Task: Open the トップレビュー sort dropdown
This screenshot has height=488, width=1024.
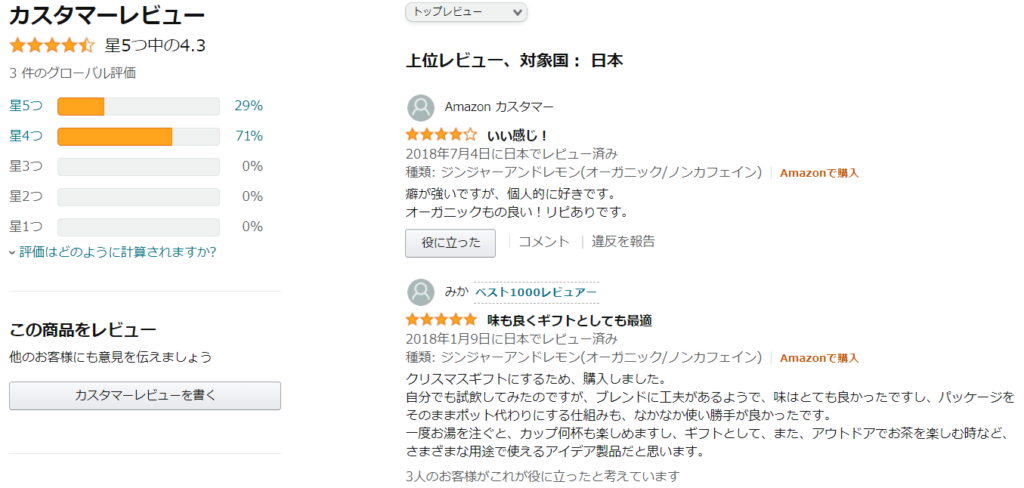Action: click(466, 12)
